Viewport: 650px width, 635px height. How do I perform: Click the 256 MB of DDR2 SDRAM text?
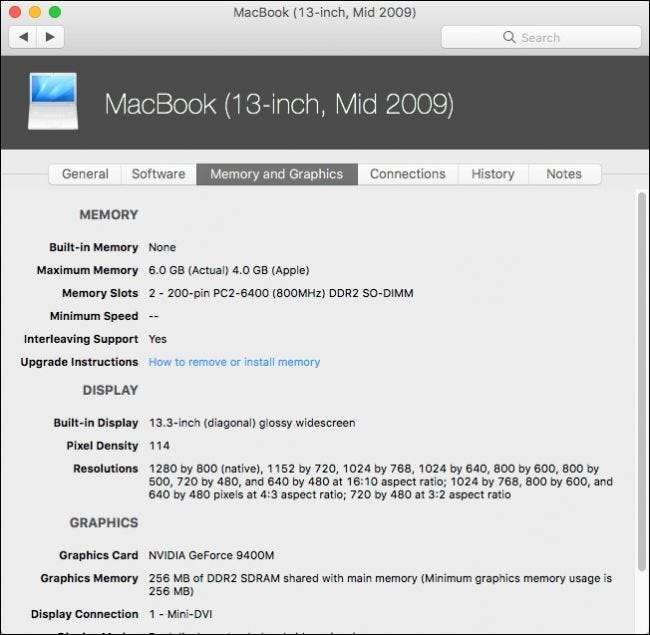380,584
